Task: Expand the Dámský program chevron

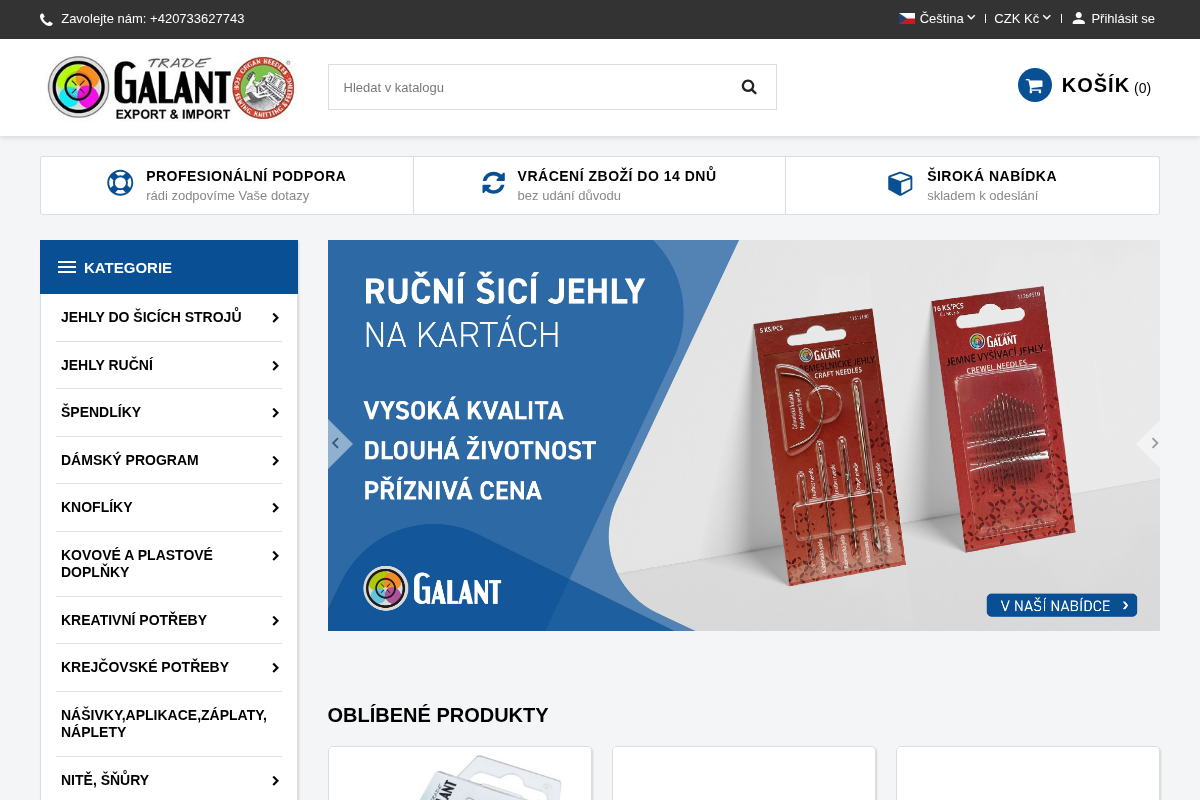Action: point(275,461)
